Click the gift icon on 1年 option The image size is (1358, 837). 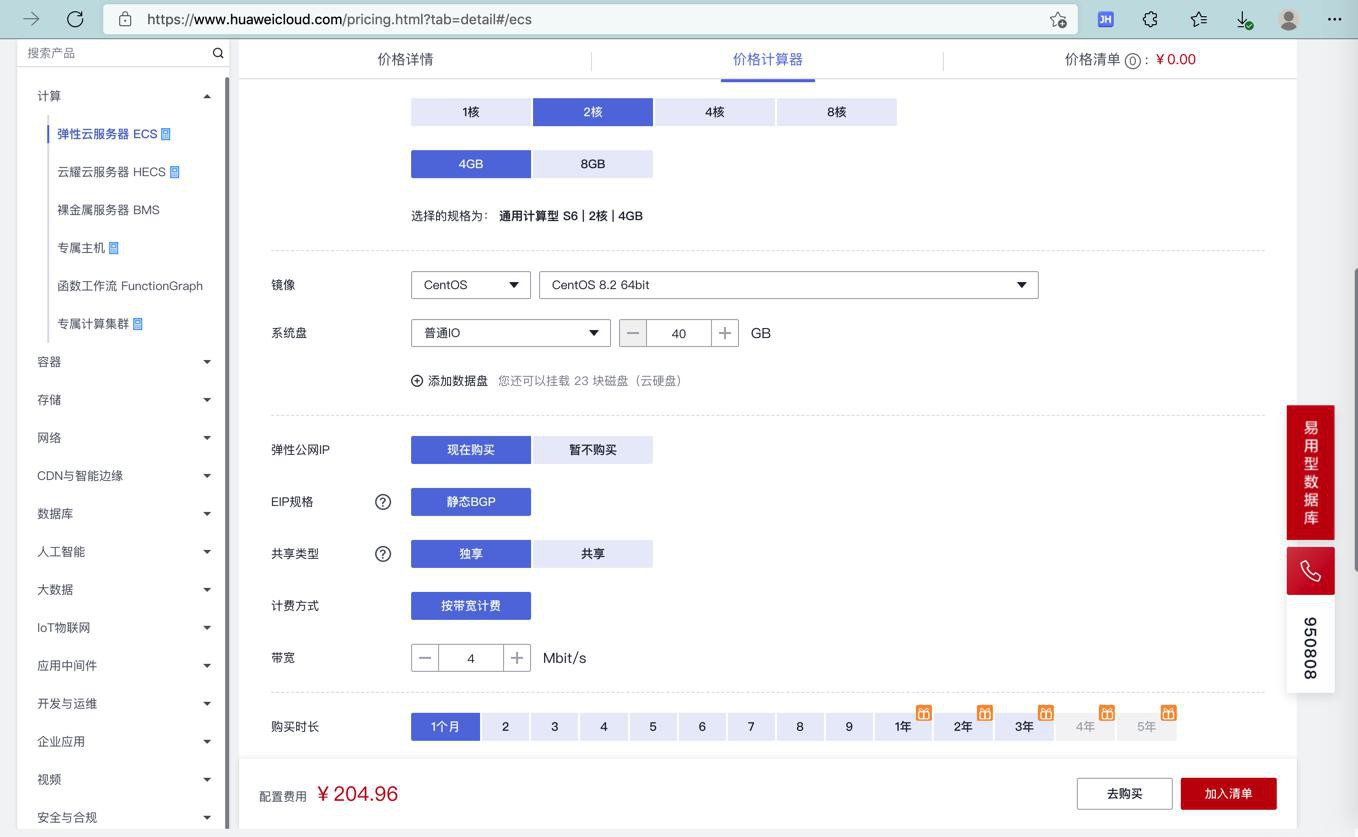point(924,713)
